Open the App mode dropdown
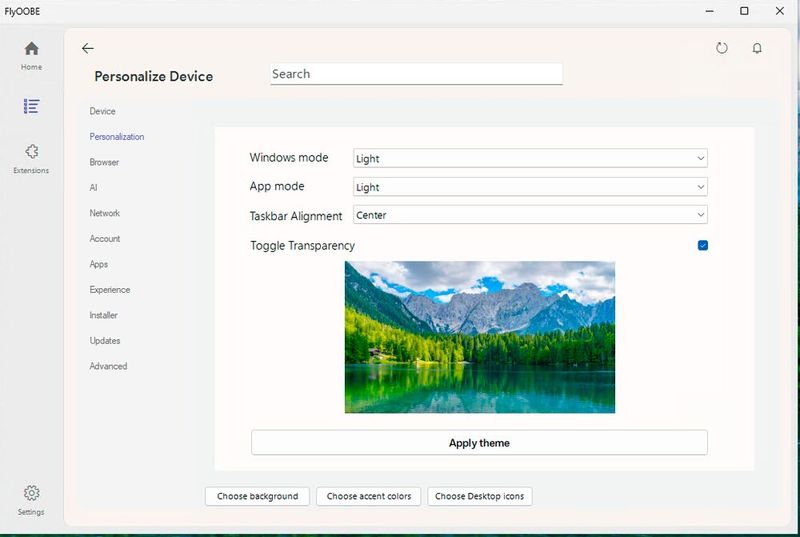 click(530, 187)
